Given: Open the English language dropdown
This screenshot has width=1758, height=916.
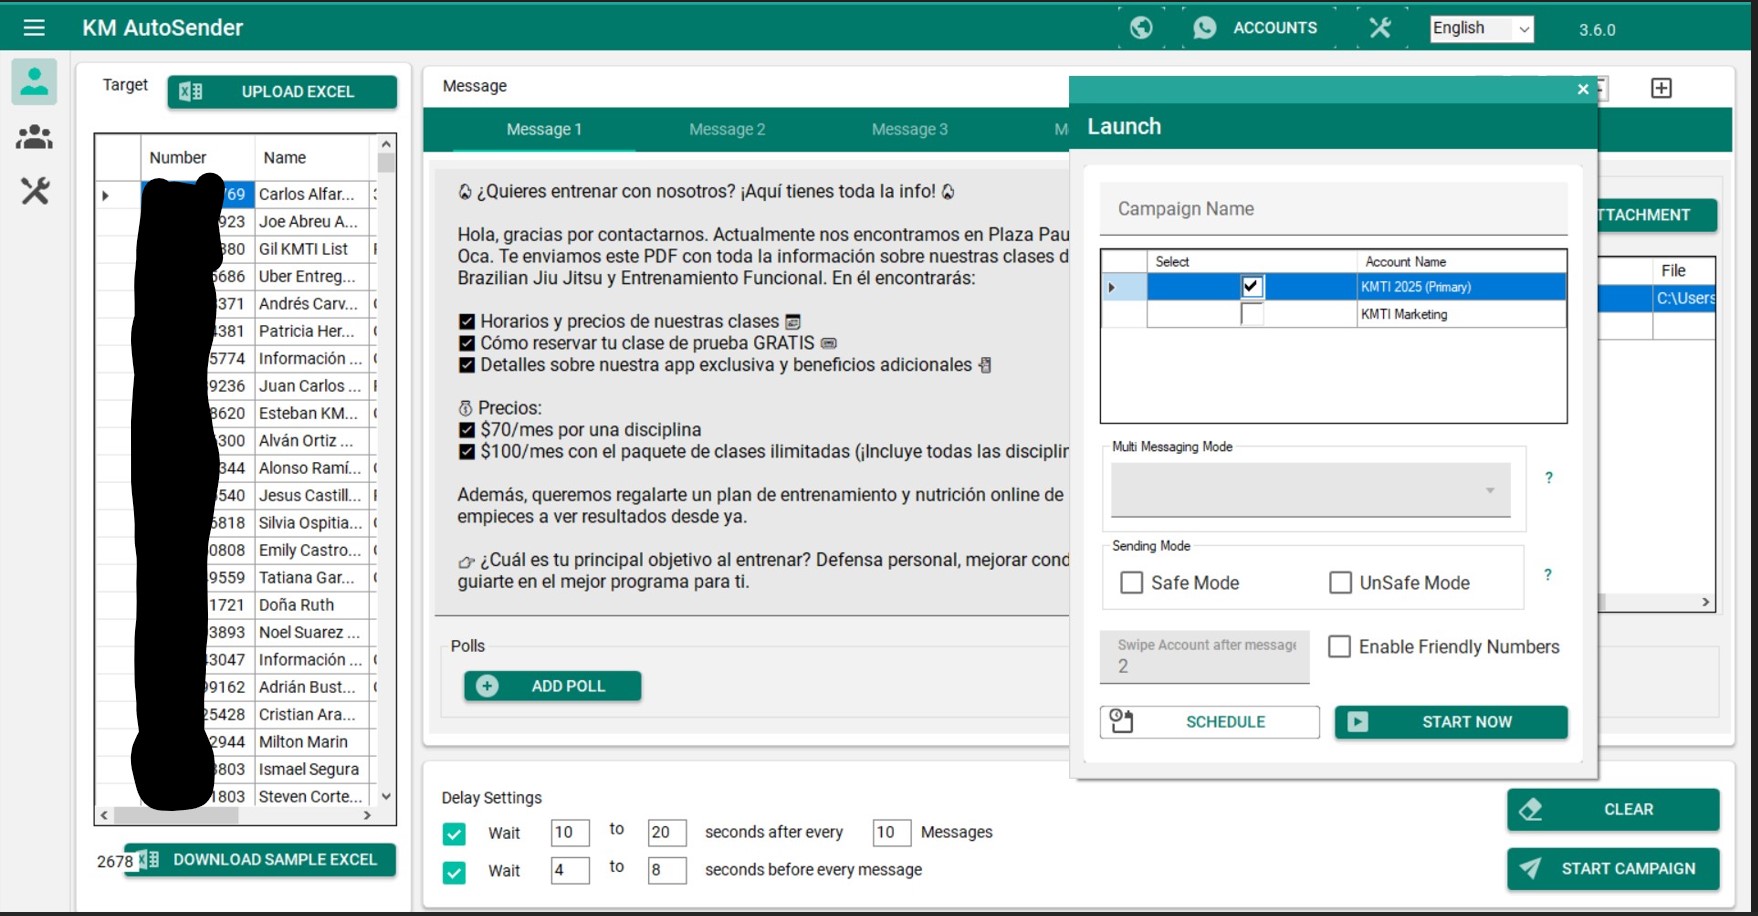Looking at the screenshot, I should pyautogui.click(x=1481, y=28).
